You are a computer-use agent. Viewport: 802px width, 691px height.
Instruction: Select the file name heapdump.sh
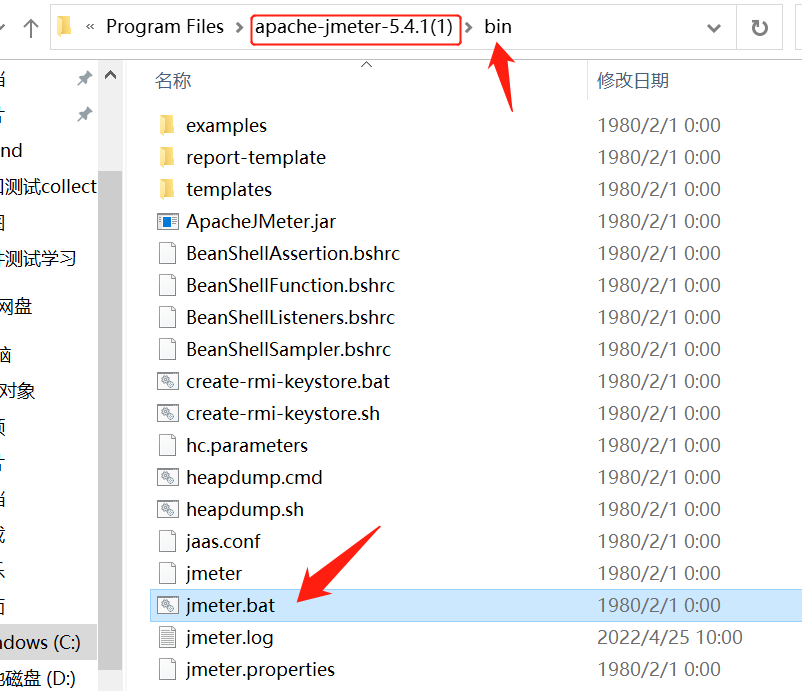click(x=245, y=509)
